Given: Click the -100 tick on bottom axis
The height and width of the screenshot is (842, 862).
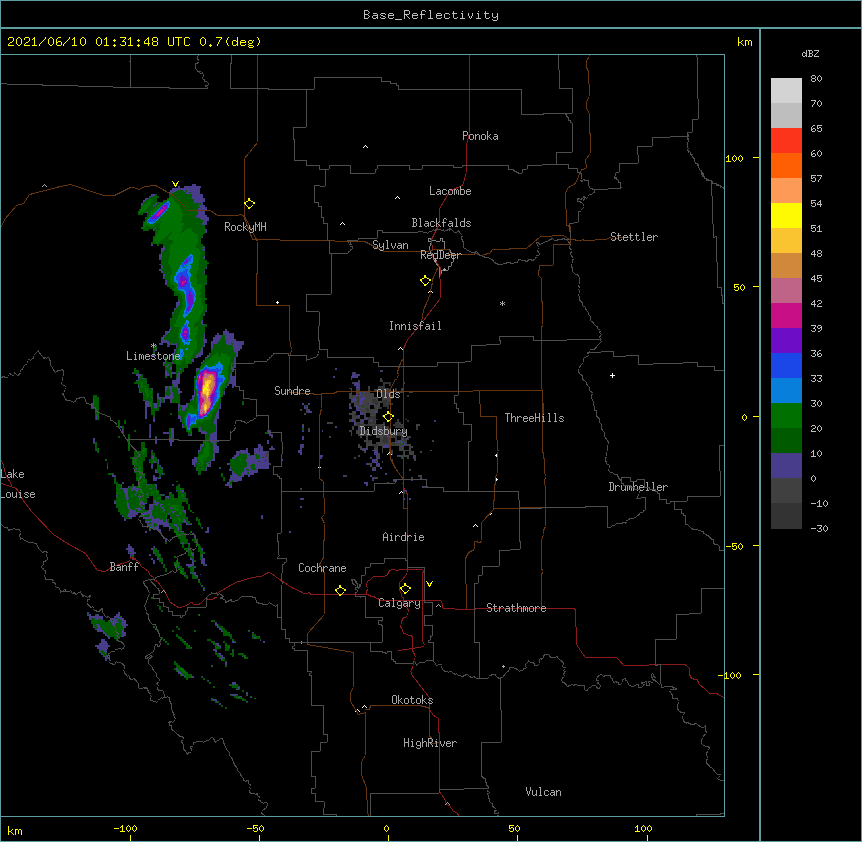Looking at the screenshot, I should [126, 829].
